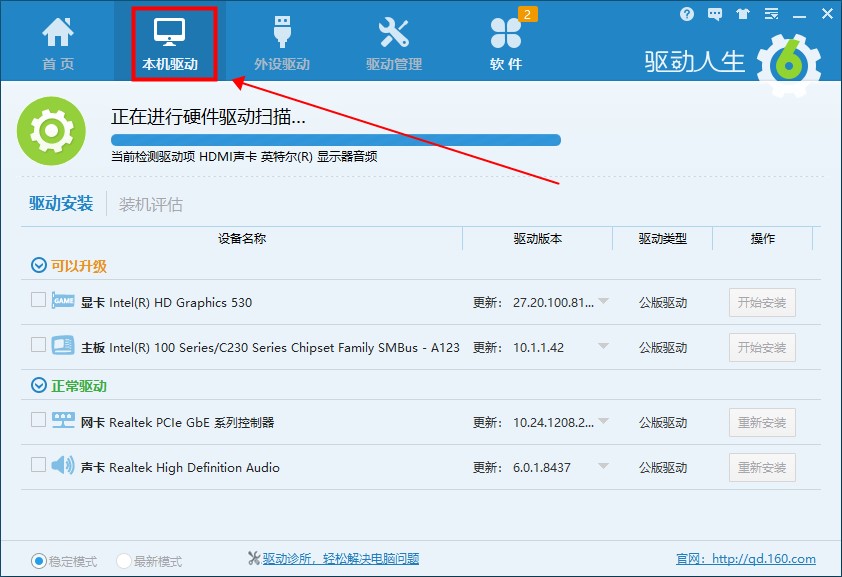This screenshot has height=577, width=842.
Task: Click 声卡 Realtek High Definition Audio text
Action: pos(180,468)
